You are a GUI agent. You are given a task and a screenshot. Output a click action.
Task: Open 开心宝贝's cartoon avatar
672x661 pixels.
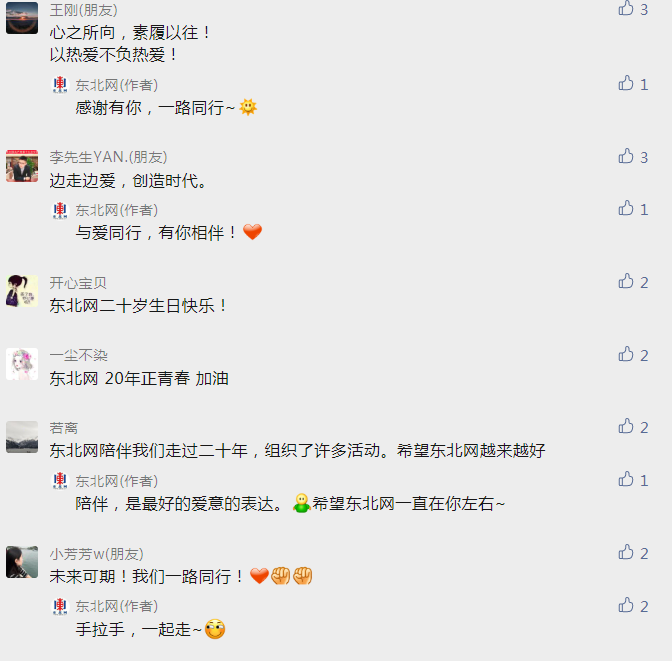coord(22,291)
